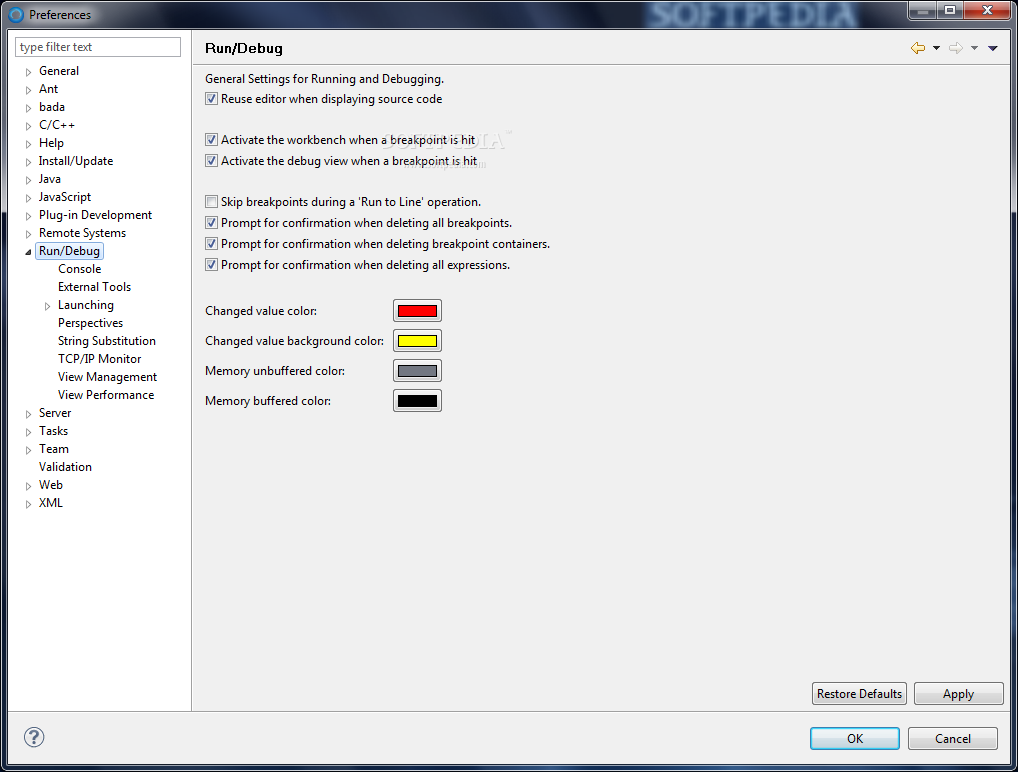Click the back navigation arrow icon

917,48
